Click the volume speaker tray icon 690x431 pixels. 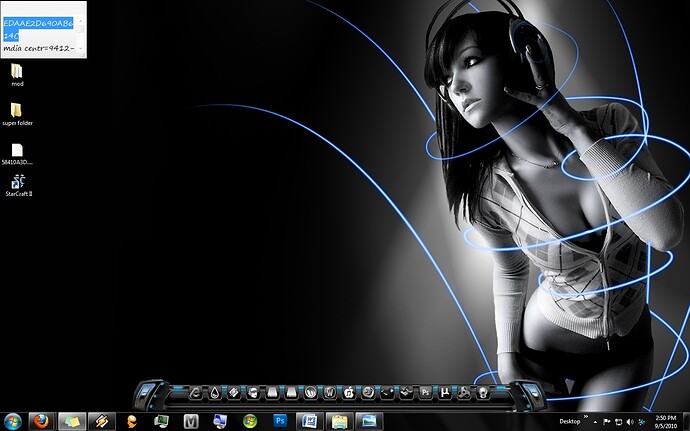(x=630, y=421)
